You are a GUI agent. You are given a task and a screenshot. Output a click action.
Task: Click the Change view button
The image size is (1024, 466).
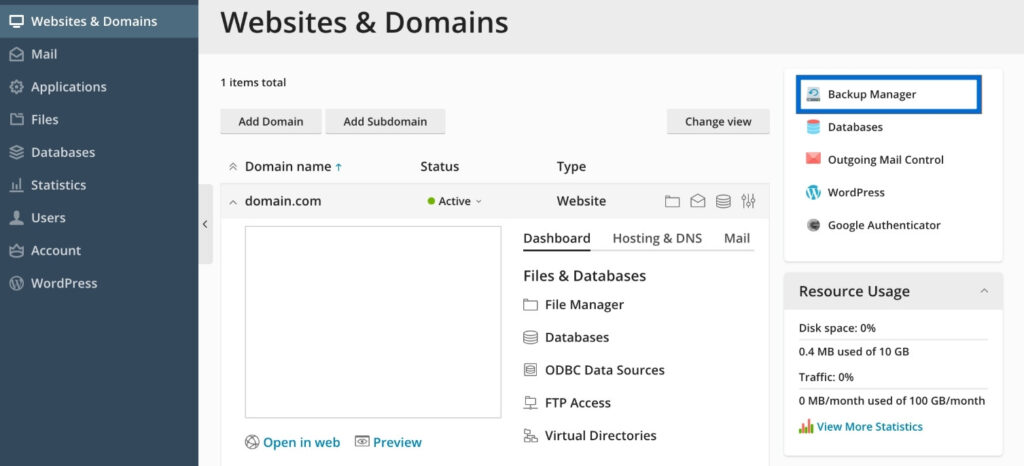[718, 121]
